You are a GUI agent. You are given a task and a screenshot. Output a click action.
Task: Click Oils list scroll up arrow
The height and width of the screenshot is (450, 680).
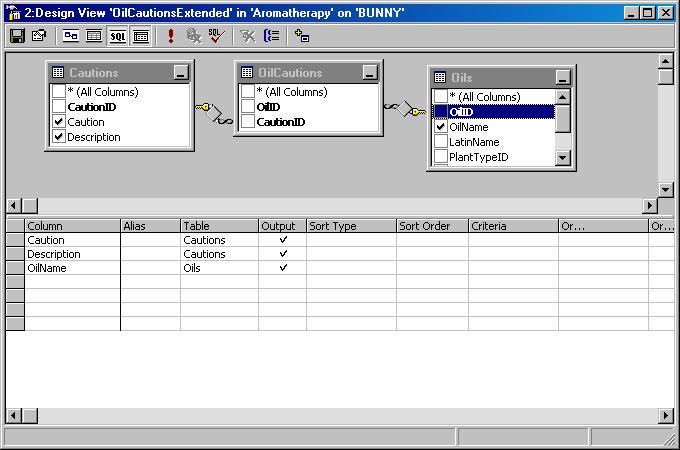pyautogui.click(x=562, y=97)
